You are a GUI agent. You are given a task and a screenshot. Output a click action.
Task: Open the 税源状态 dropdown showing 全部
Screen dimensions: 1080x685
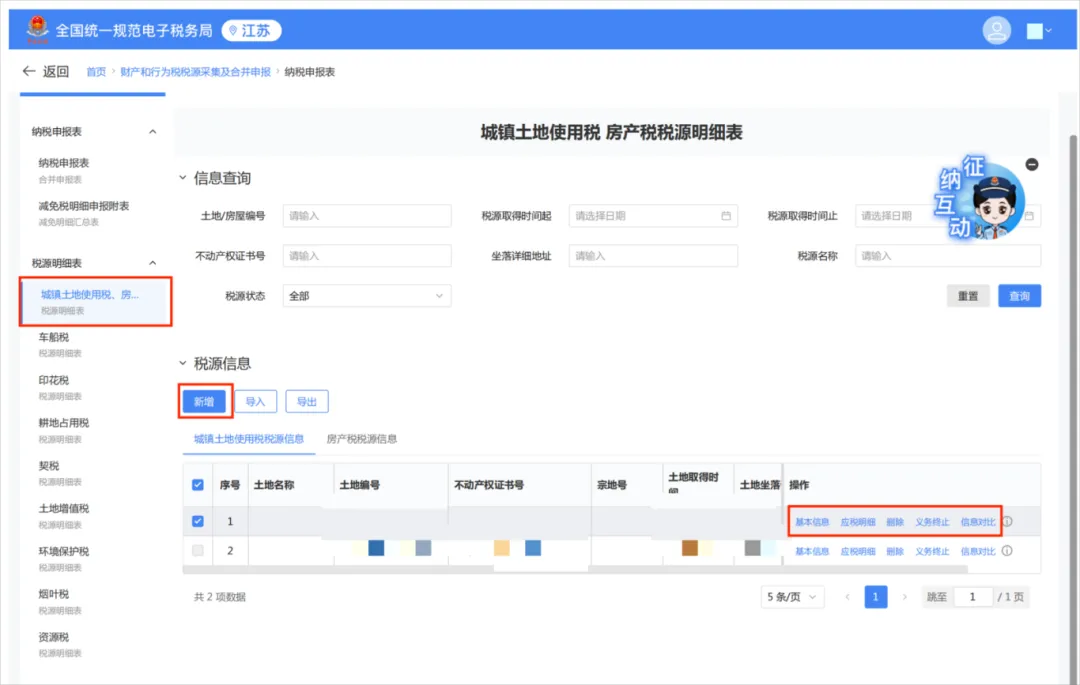[x=367, y=295]
